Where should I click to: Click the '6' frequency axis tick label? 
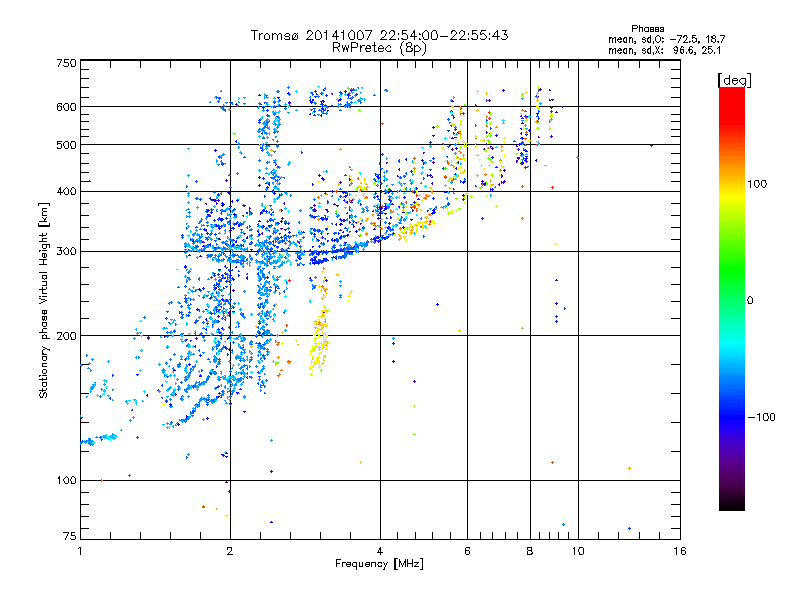[467, 551]
